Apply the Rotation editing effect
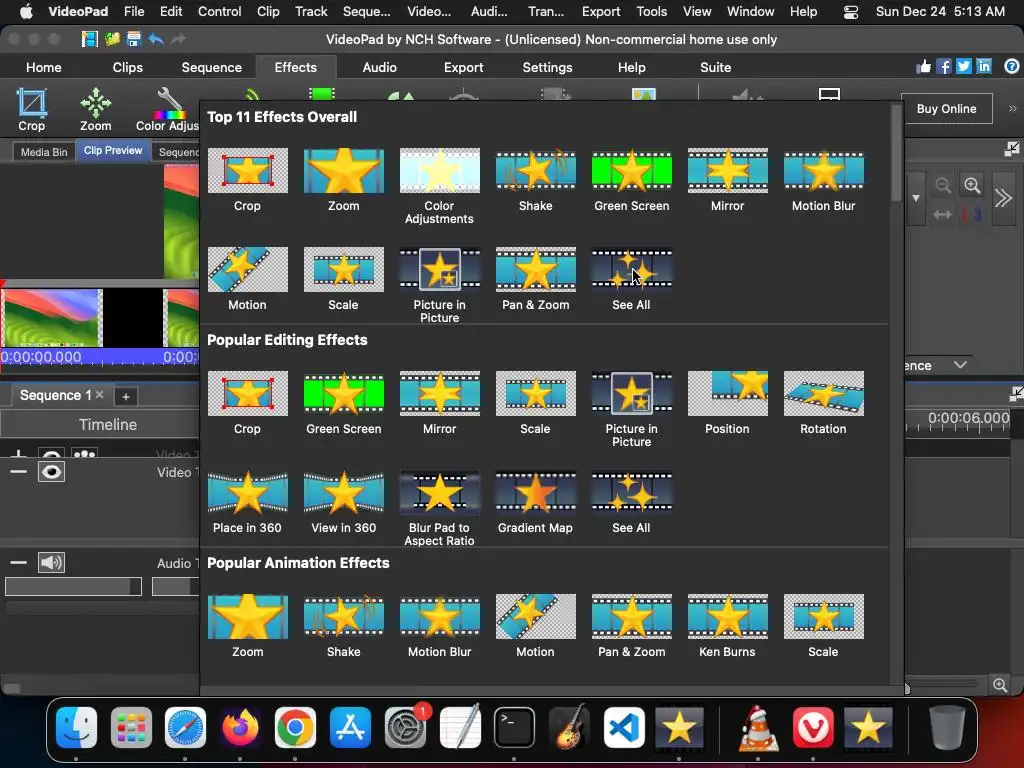The width and height of the screenshot is (1024, 768). [x=824, y=402]
